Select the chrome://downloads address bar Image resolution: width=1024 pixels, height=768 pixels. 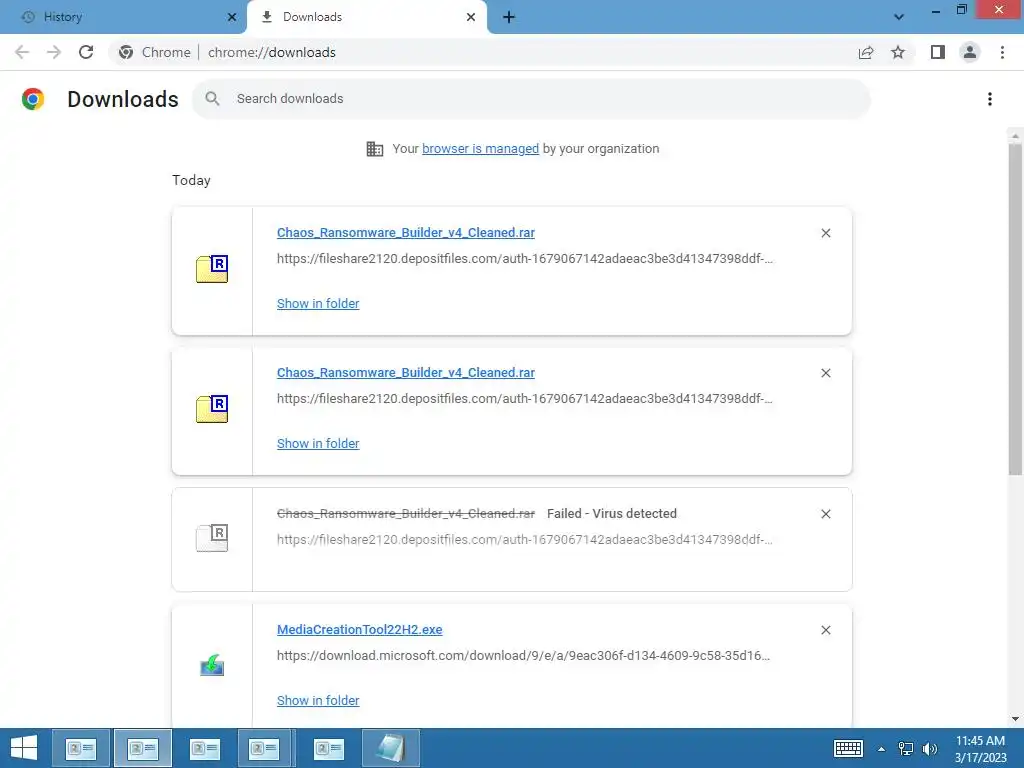click(272, 52)
